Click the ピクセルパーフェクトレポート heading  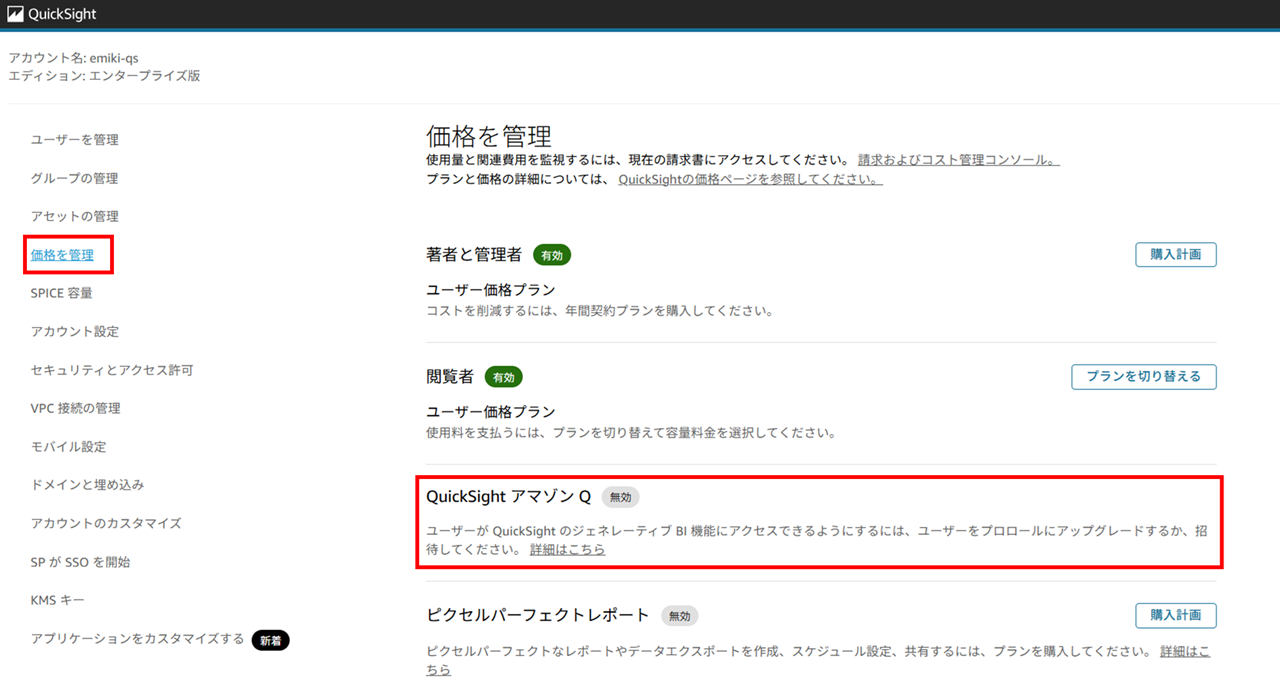538,615
